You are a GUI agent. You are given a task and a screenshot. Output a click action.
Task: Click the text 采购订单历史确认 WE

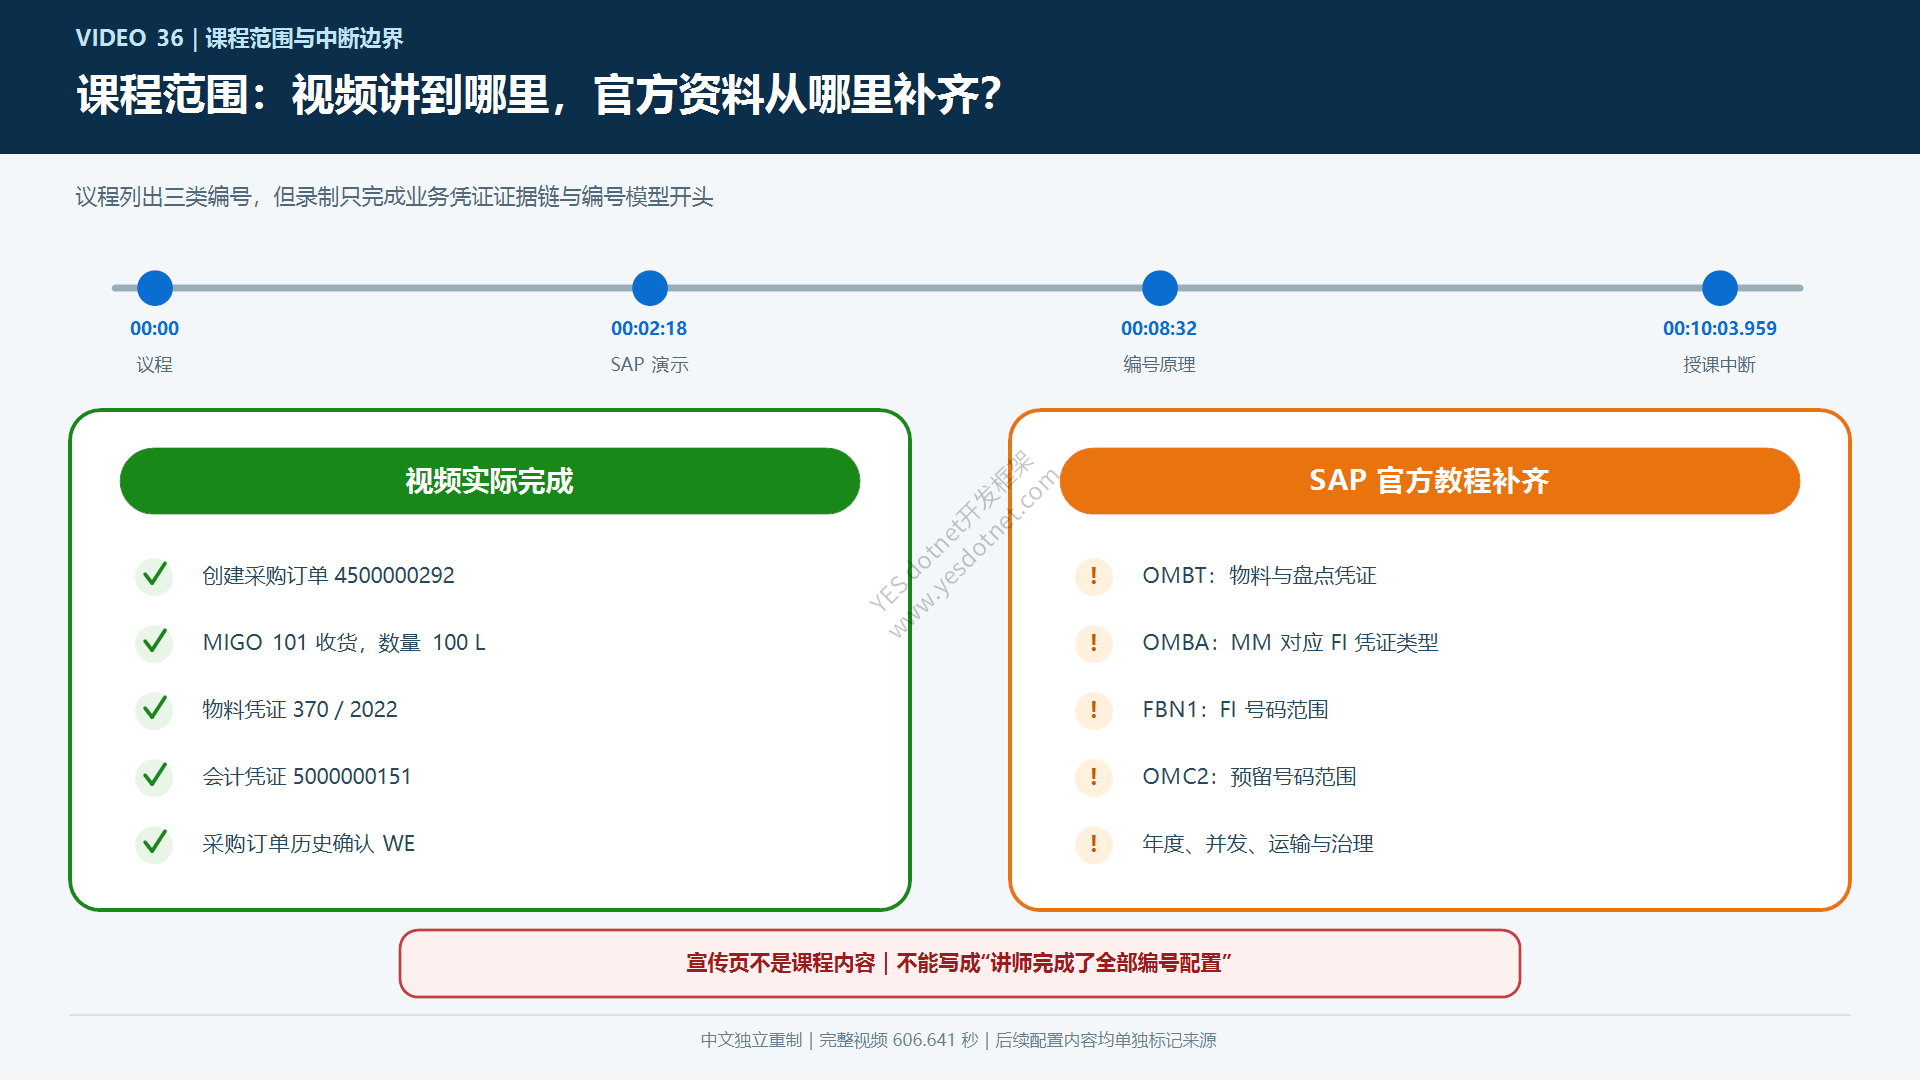tap(309, 844)
